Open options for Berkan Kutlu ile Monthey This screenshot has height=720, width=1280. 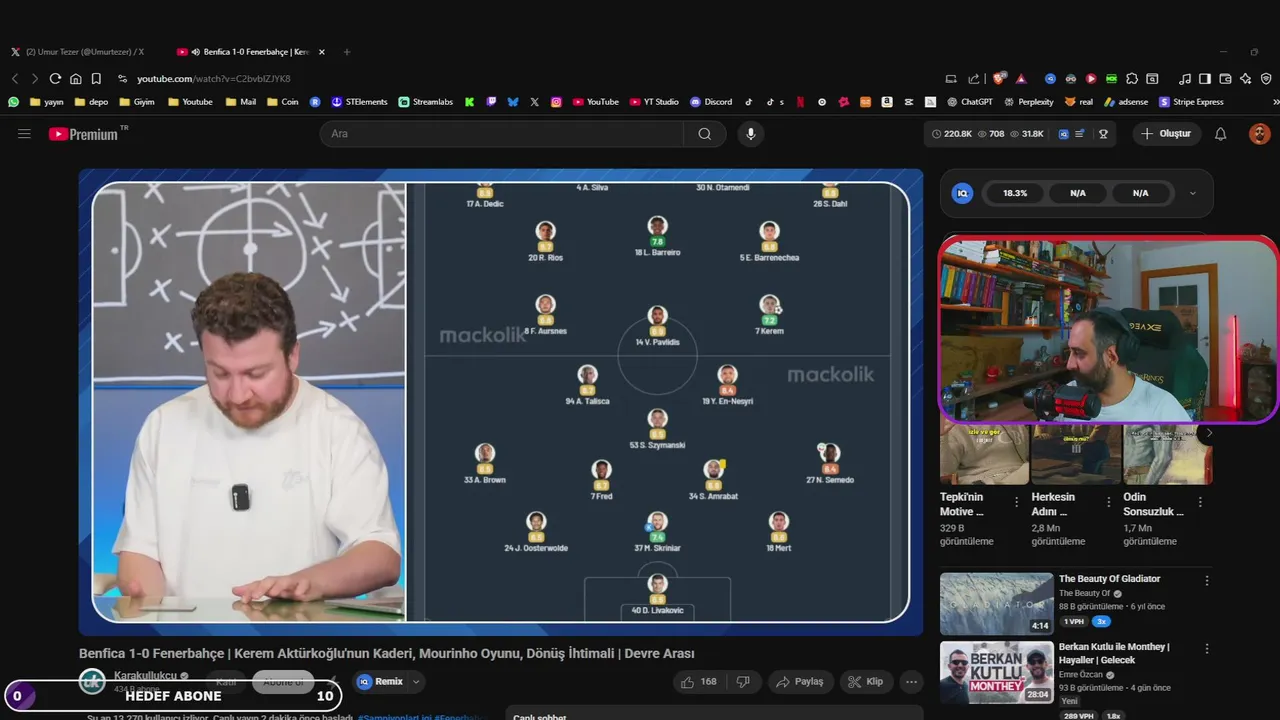point(1207,649)
